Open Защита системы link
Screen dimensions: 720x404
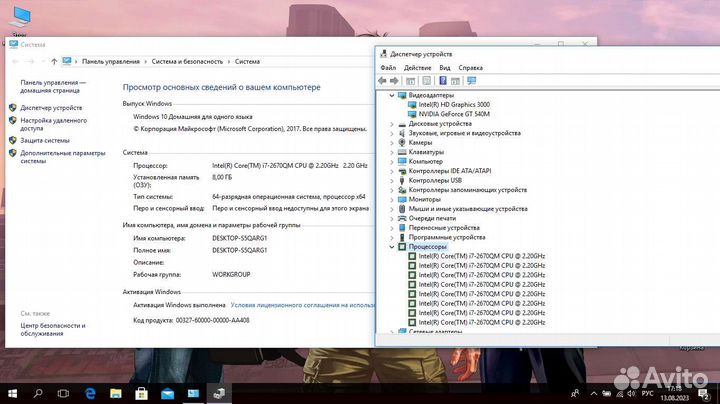pos(45,140)
